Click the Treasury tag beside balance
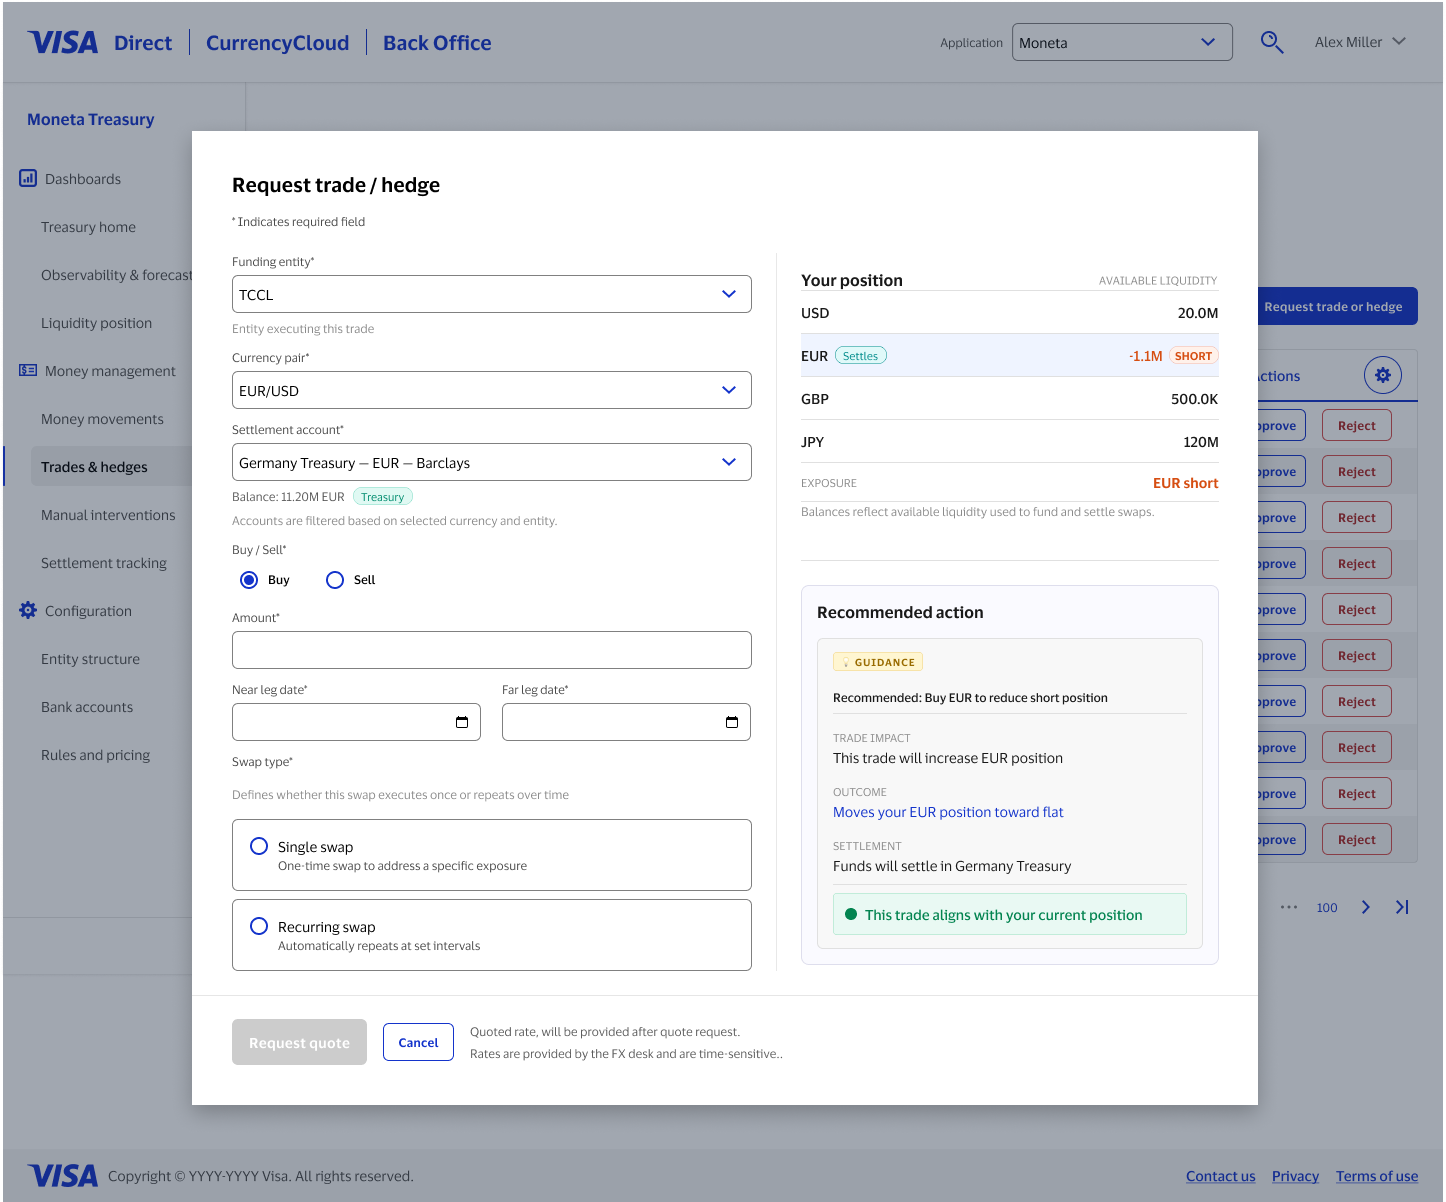Viewport: 1446px width, 1202px height. (x=382, y=496)
